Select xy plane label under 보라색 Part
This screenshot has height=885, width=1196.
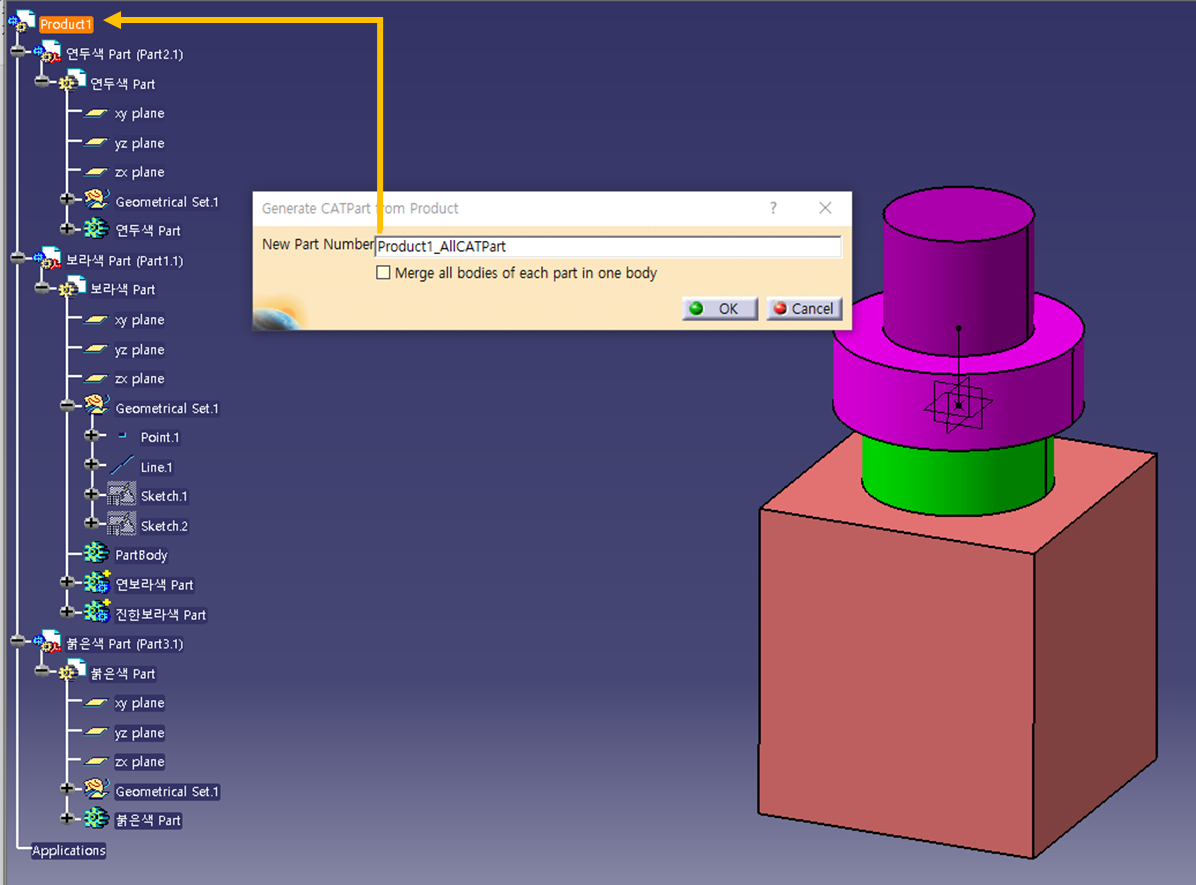click(x=139, y=320)
